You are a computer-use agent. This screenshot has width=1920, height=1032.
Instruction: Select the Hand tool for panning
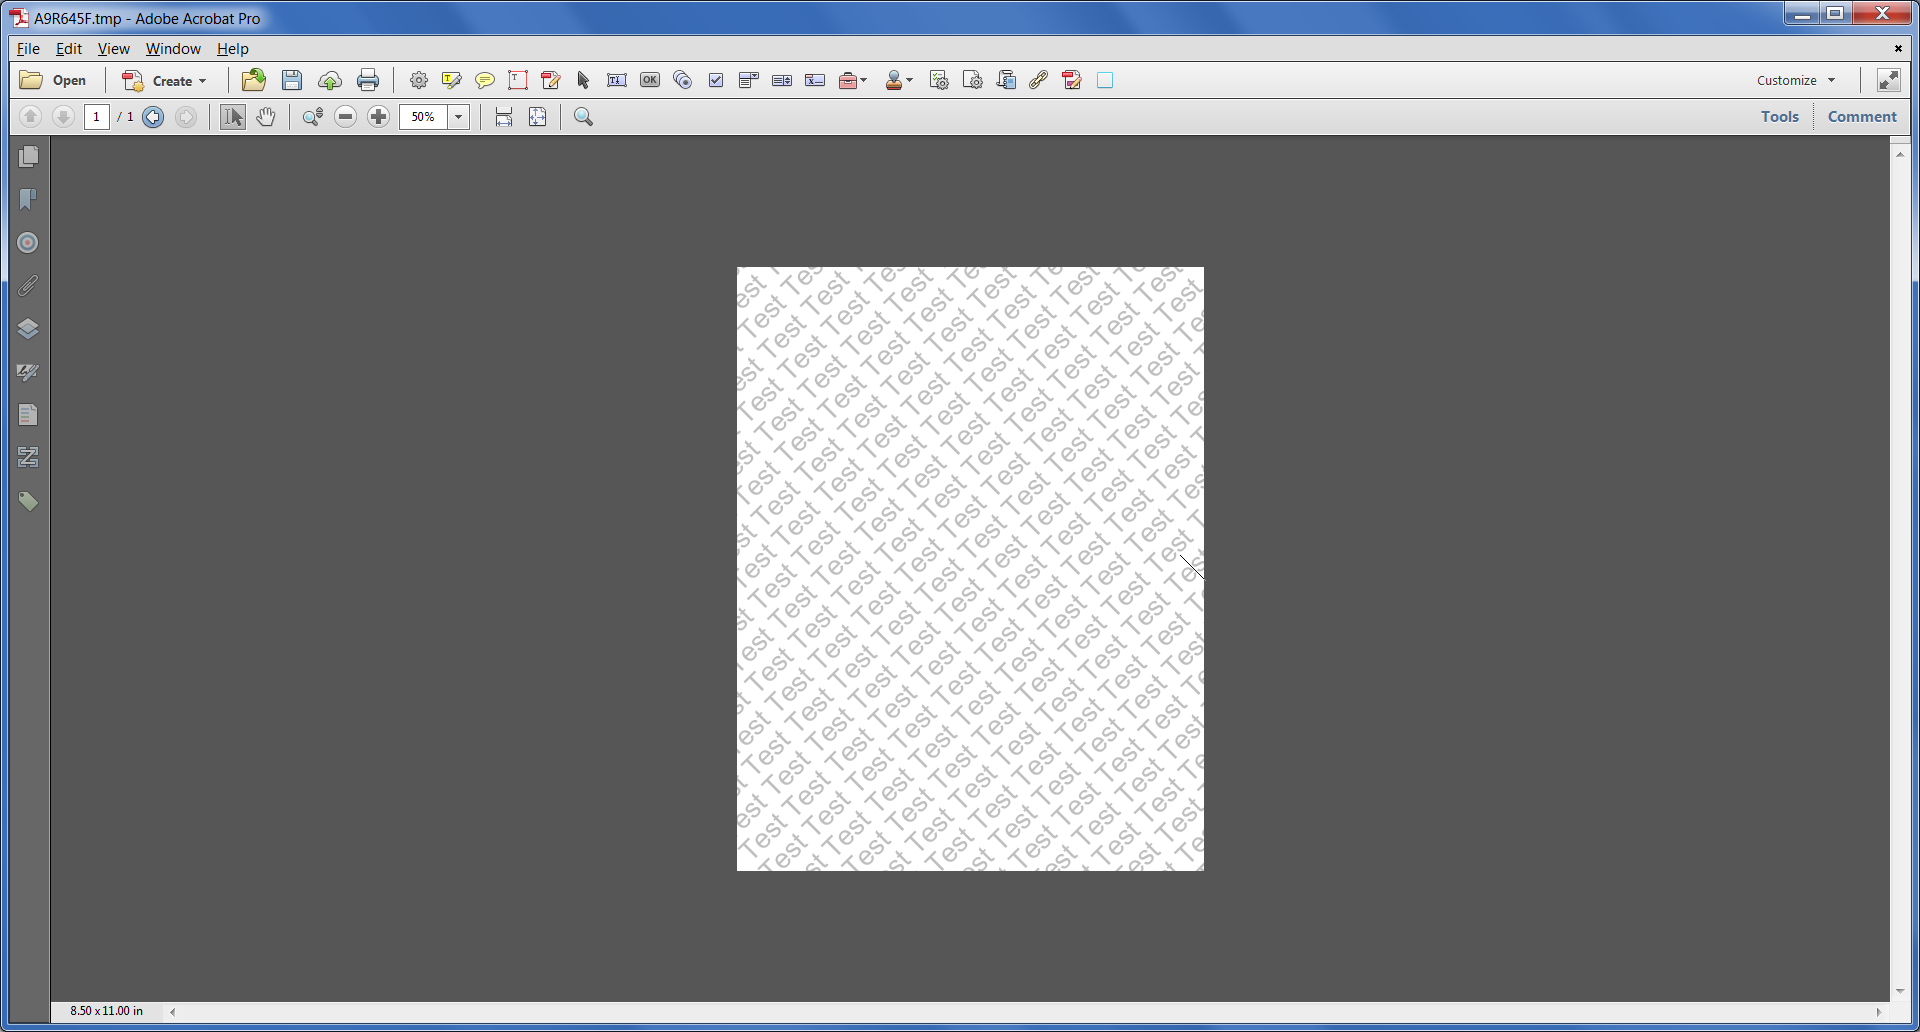tap(265, 117)
